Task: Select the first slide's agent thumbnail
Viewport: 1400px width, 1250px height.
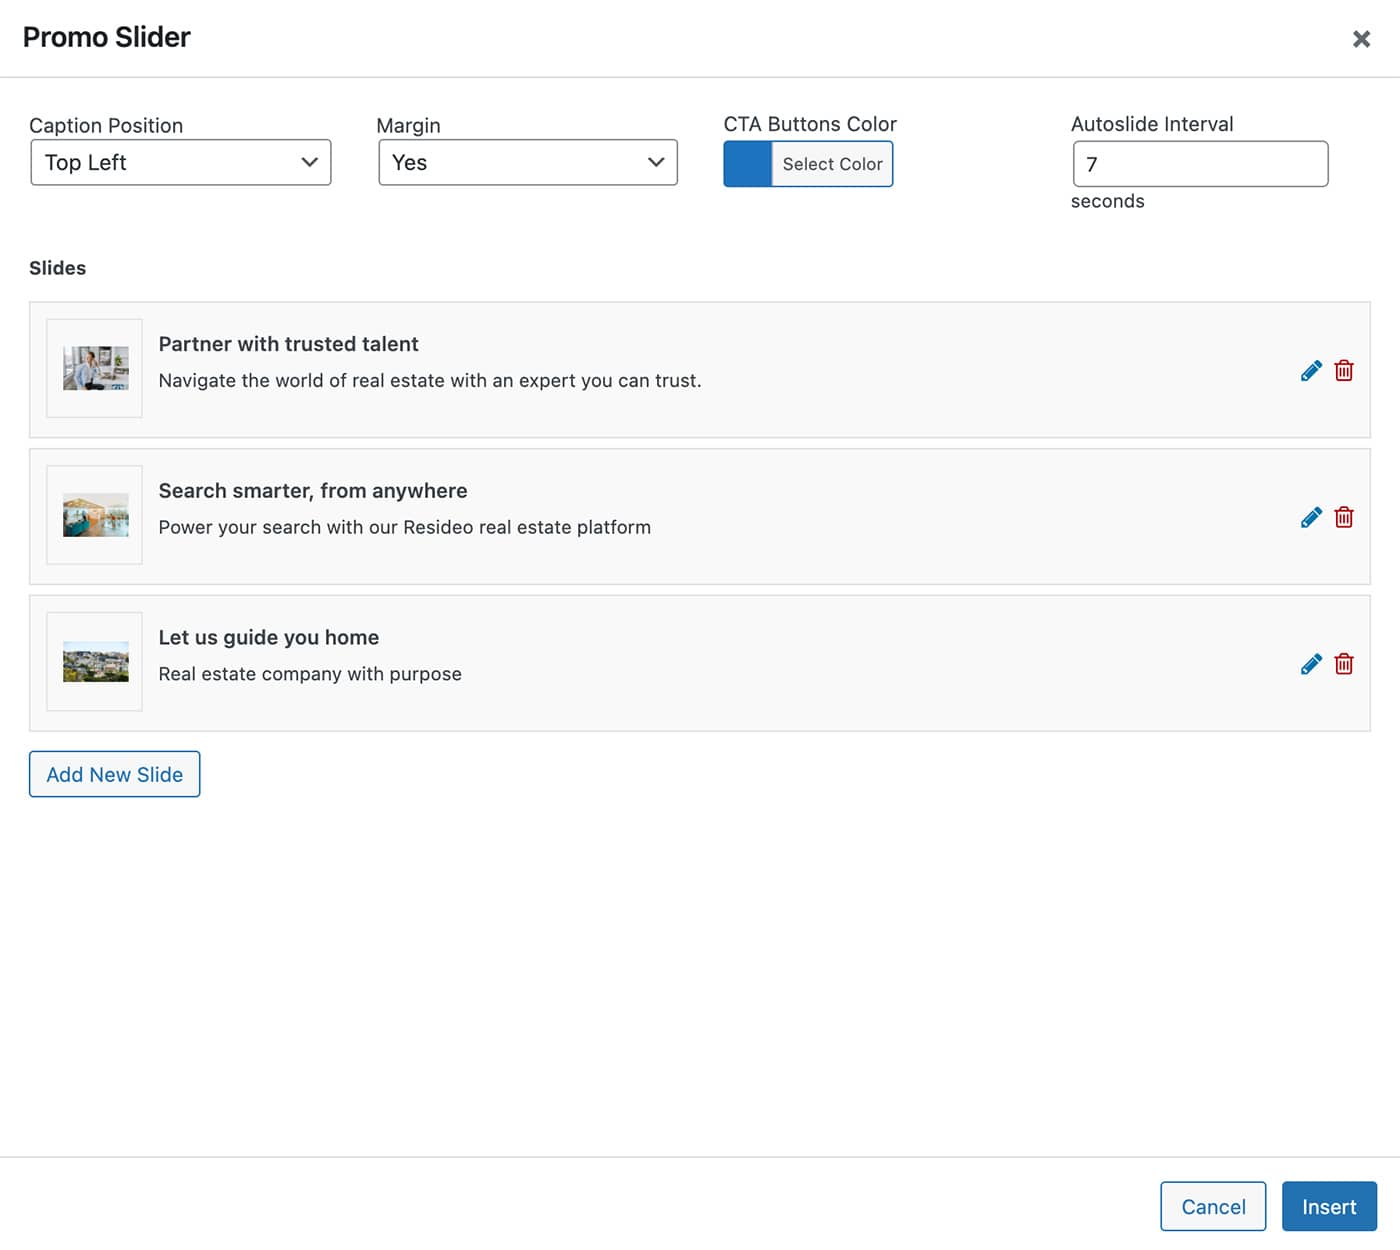Action: point(95,368)
